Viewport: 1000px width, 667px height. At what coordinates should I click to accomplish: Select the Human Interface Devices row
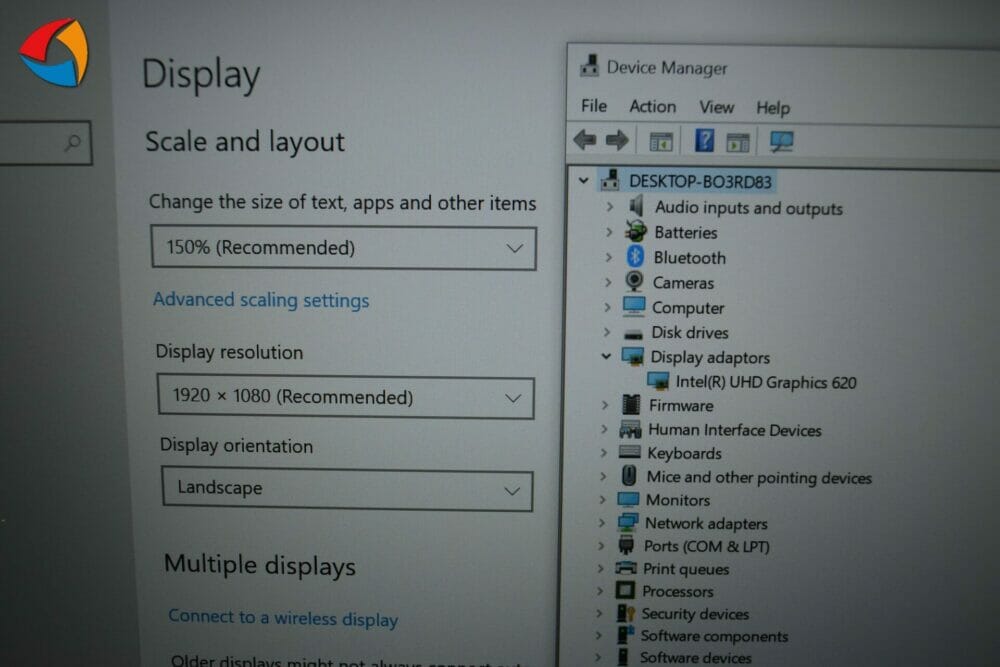(x=735, y=430)
